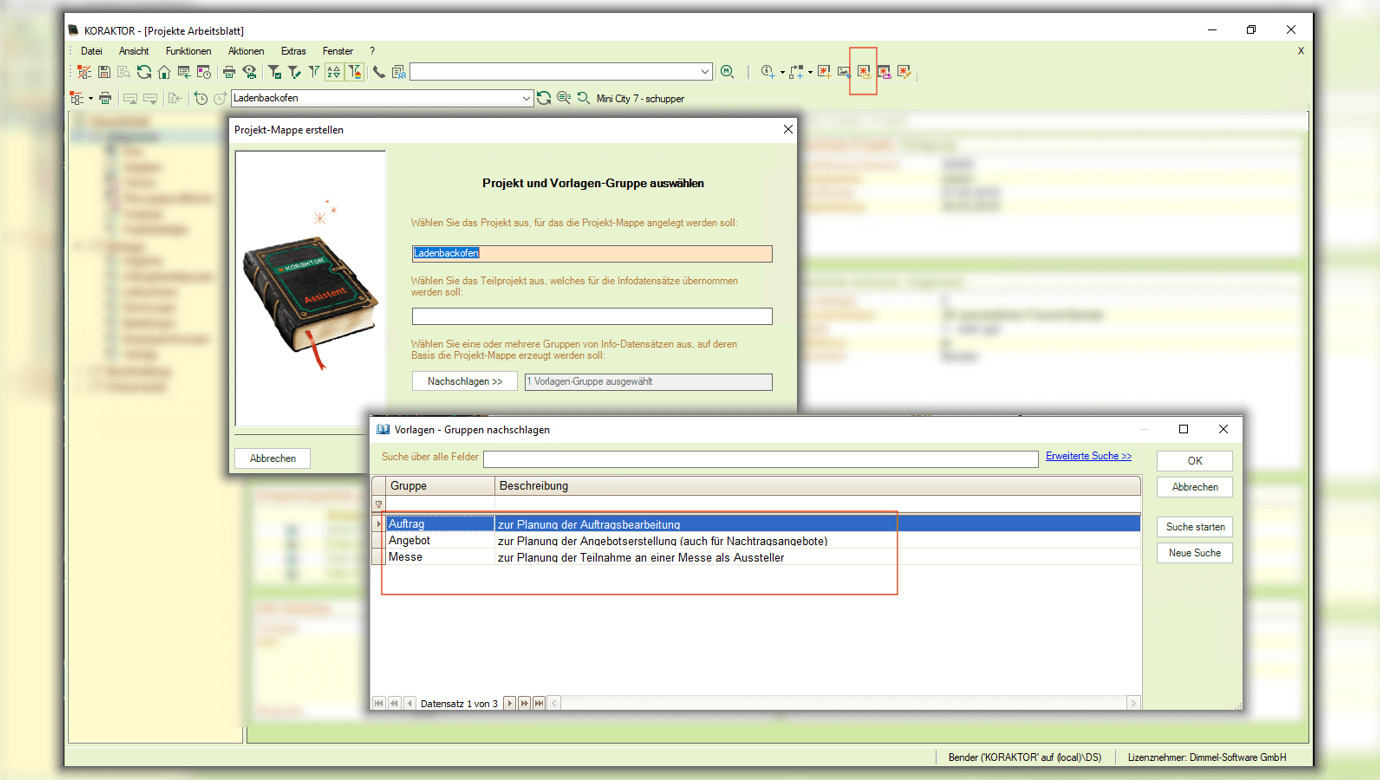Open the filter row funnel in grid
Viewport: 1380px width, 780px height.
(x=379, y=505)
